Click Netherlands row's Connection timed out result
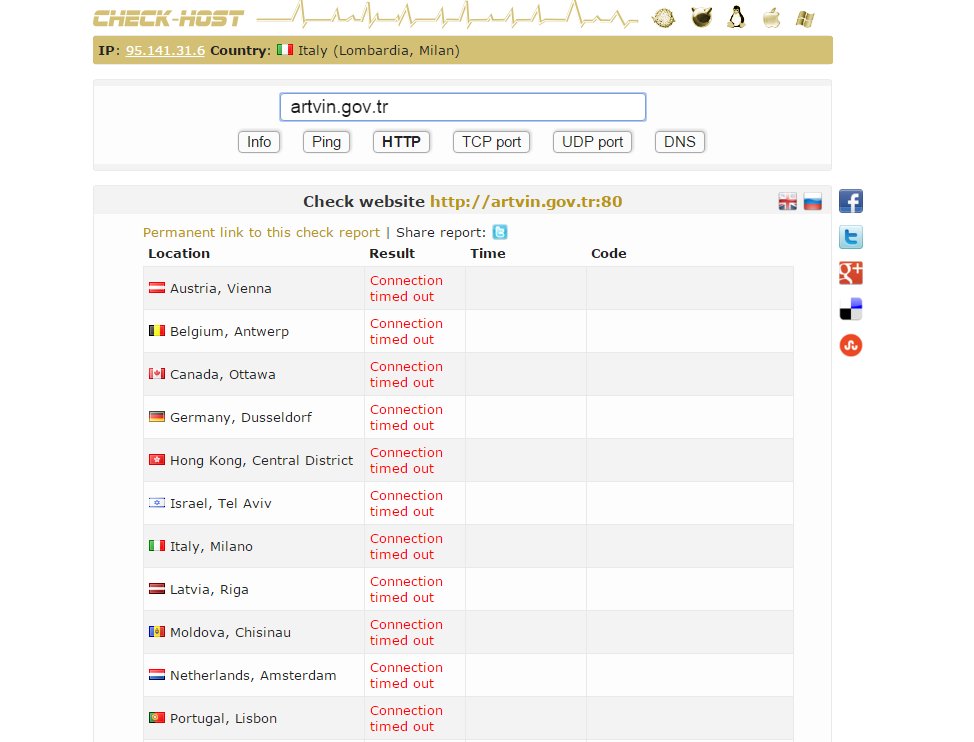Image resolution: width=974 pixels, height=742 pixels. [x=406, y=675]
